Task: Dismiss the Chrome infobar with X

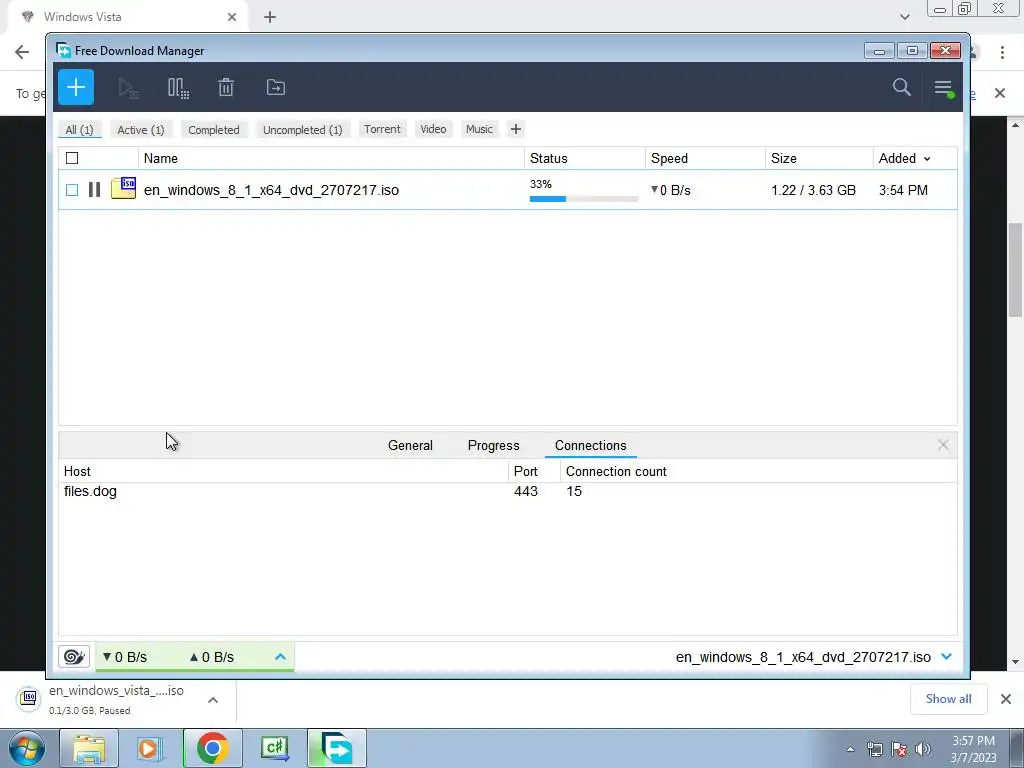Action: (x=1000, y=93)
